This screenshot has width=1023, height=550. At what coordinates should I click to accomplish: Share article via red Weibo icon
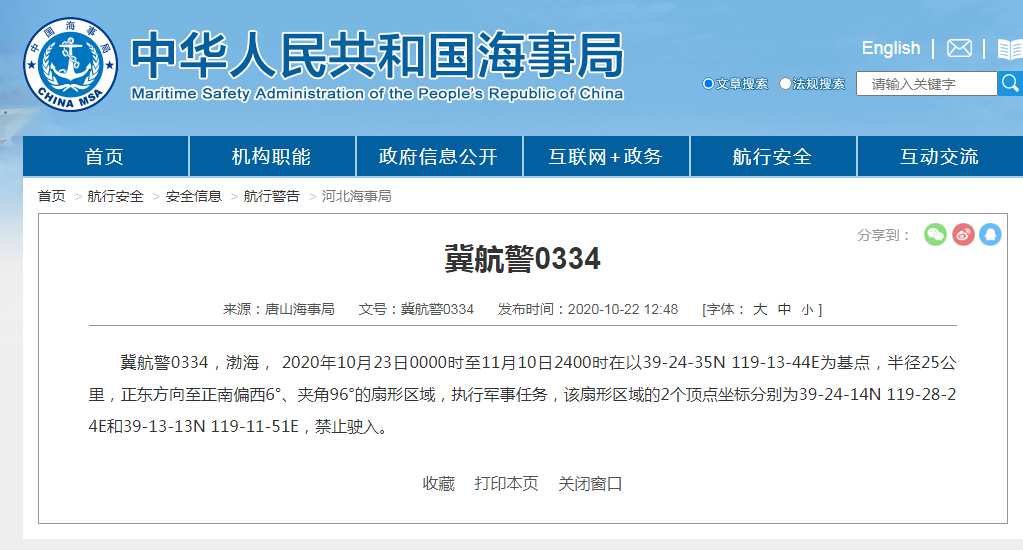(x=963, y=235)
